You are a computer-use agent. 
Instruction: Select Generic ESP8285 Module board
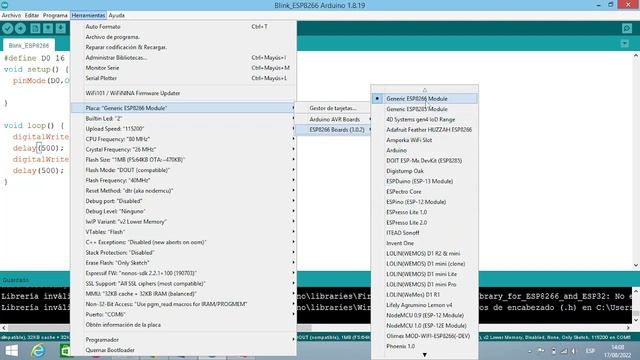coord(424,109)
